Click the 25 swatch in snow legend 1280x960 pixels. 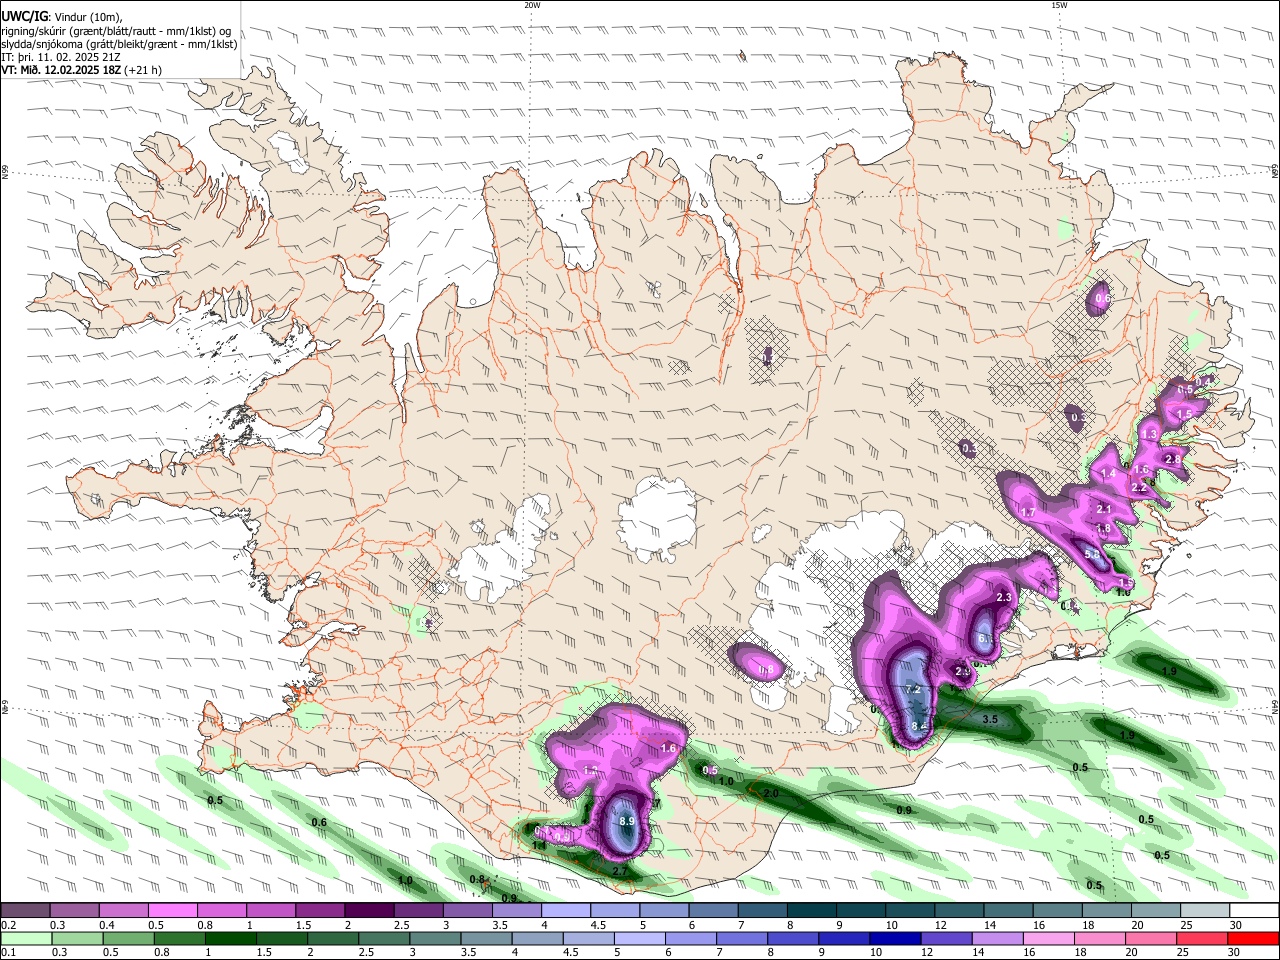[x=1204, y=910]
